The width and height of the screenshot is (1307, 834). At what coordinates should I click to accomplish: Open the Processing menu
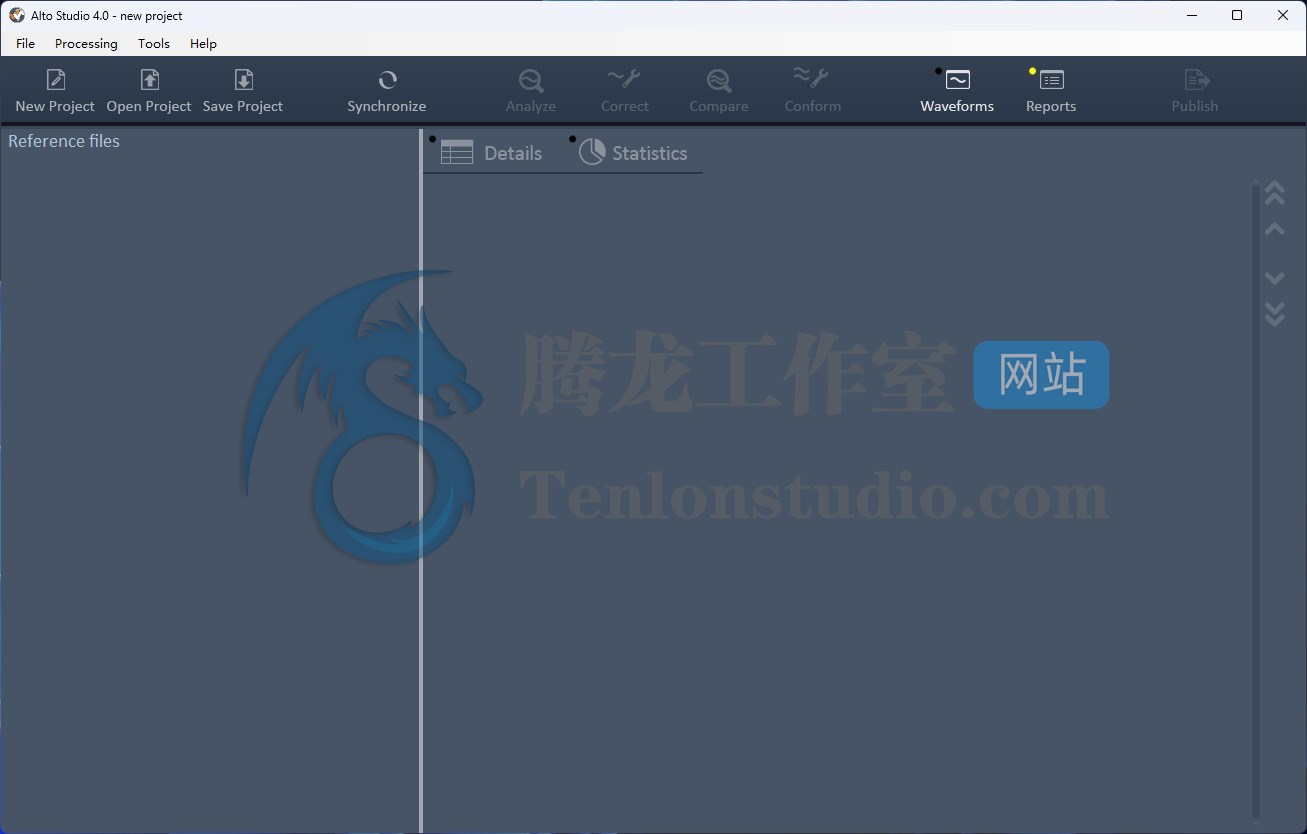click(86, 43)
